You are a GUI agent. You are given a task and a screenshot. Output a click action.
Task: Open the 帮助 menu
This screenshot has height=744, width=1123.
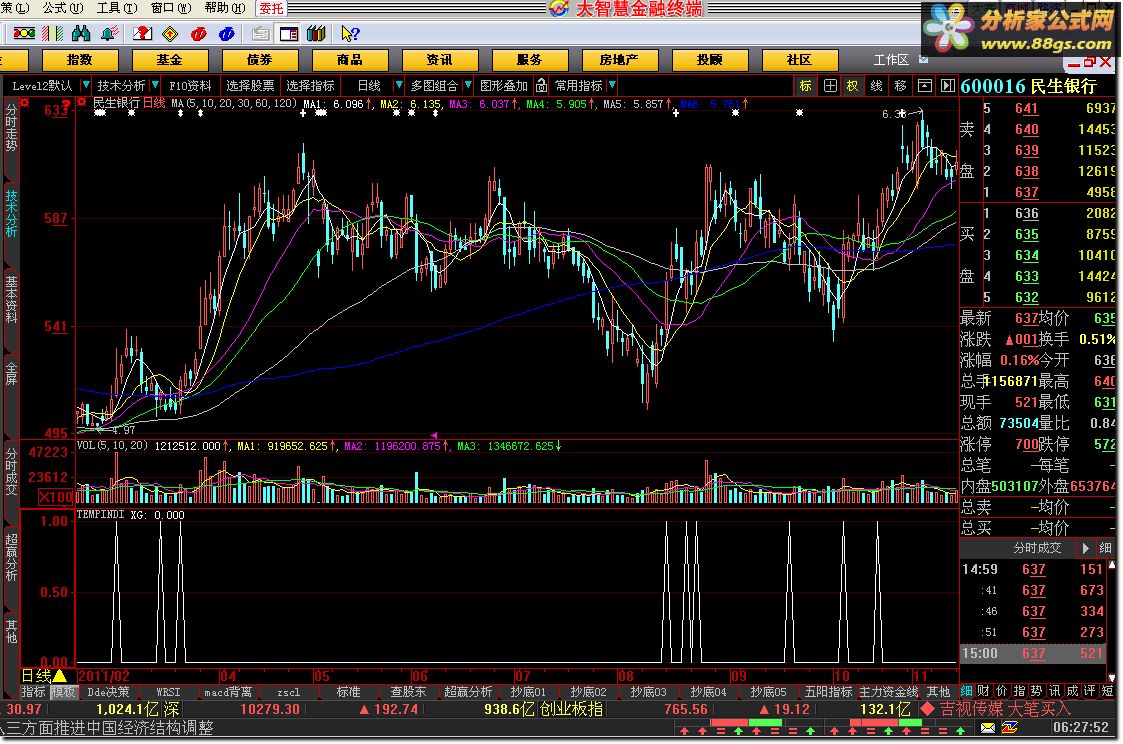[225, 8]
